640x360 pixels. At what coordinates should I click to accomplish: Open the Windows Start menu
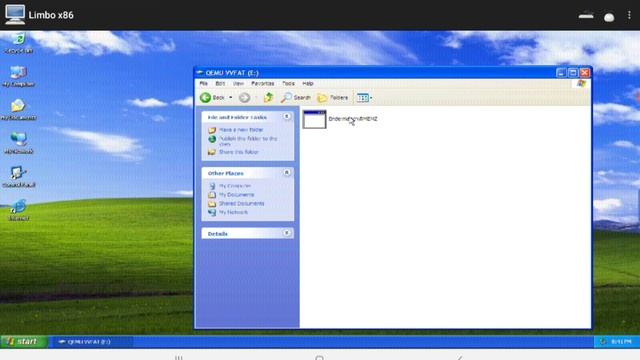coord(24,341)
